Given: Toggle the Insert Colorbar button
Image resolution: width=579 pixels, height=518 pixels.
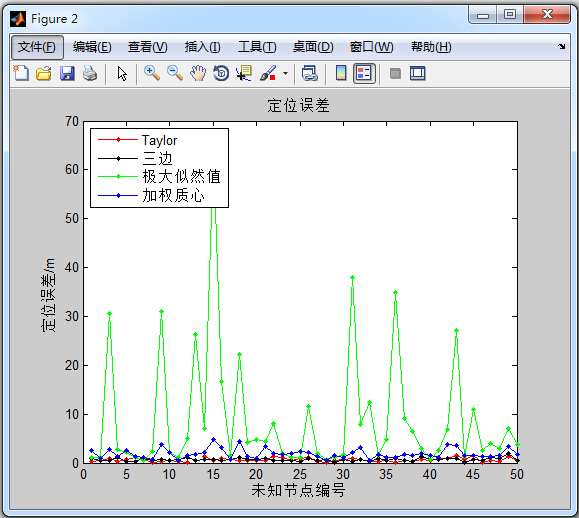Looking at the screenshot, I should click(341, 73).
